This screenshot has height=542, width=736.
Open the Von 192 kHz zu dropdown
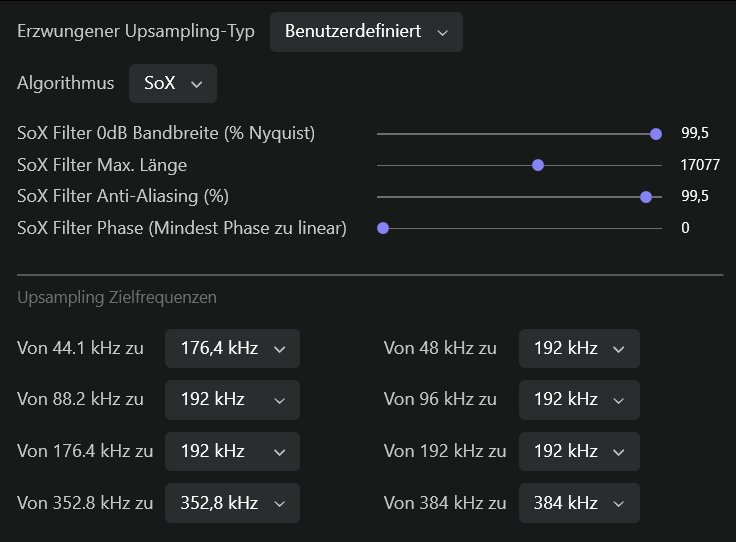pyautogui.click(x=578, y=451)
